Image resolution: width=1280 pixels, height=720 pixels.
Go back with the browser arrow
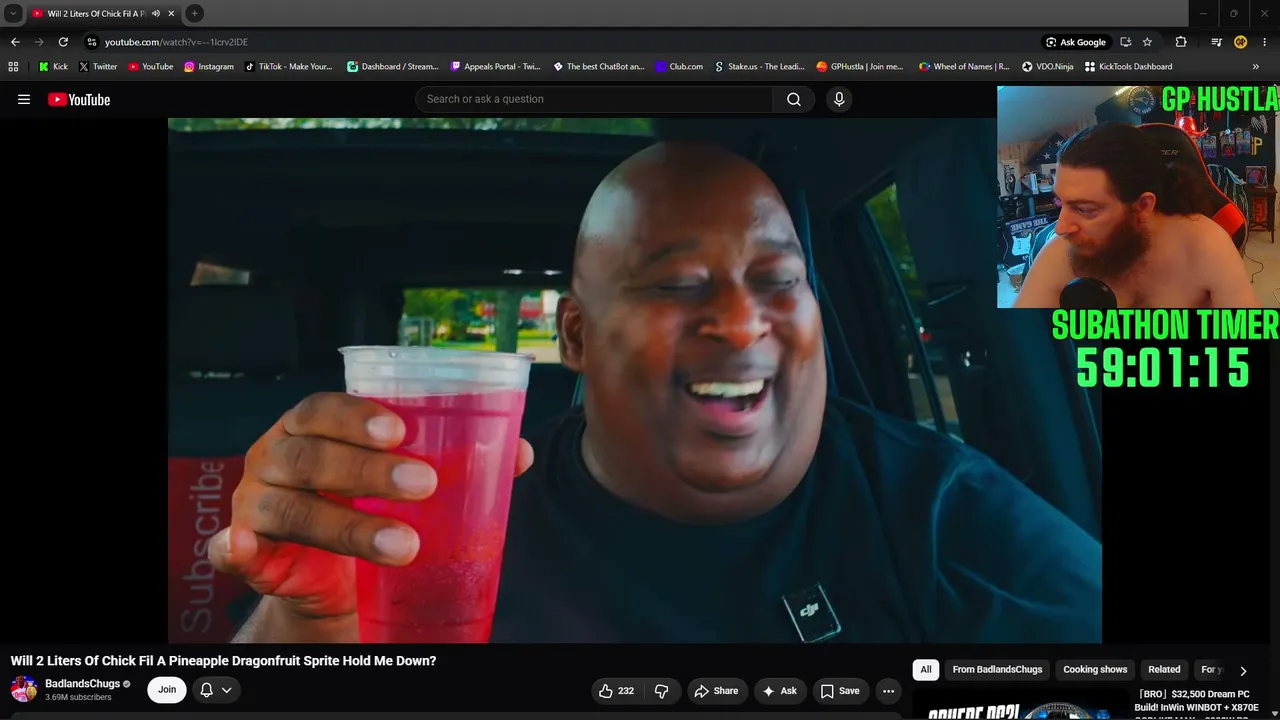[x=15, y=42]
